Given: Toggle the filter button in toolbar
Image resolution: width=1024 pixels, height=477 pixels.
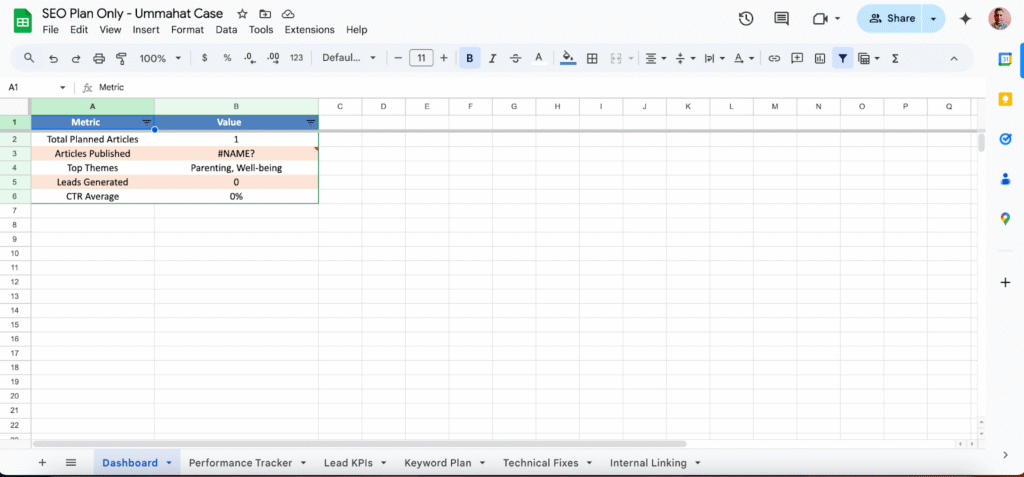Looking at the screenshot, I should pos(843,58).
